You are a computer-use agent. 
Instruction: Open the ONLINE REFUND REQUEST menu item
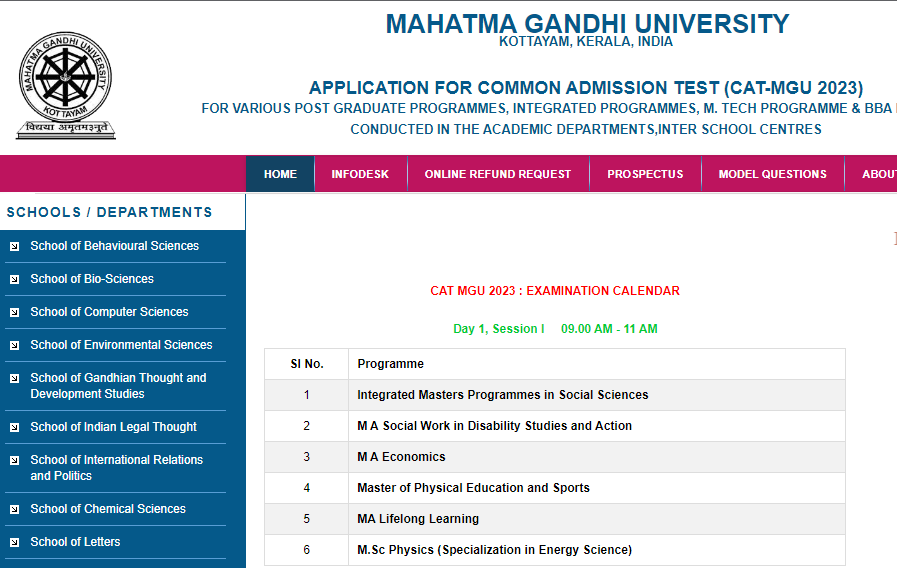pos(498,174)
